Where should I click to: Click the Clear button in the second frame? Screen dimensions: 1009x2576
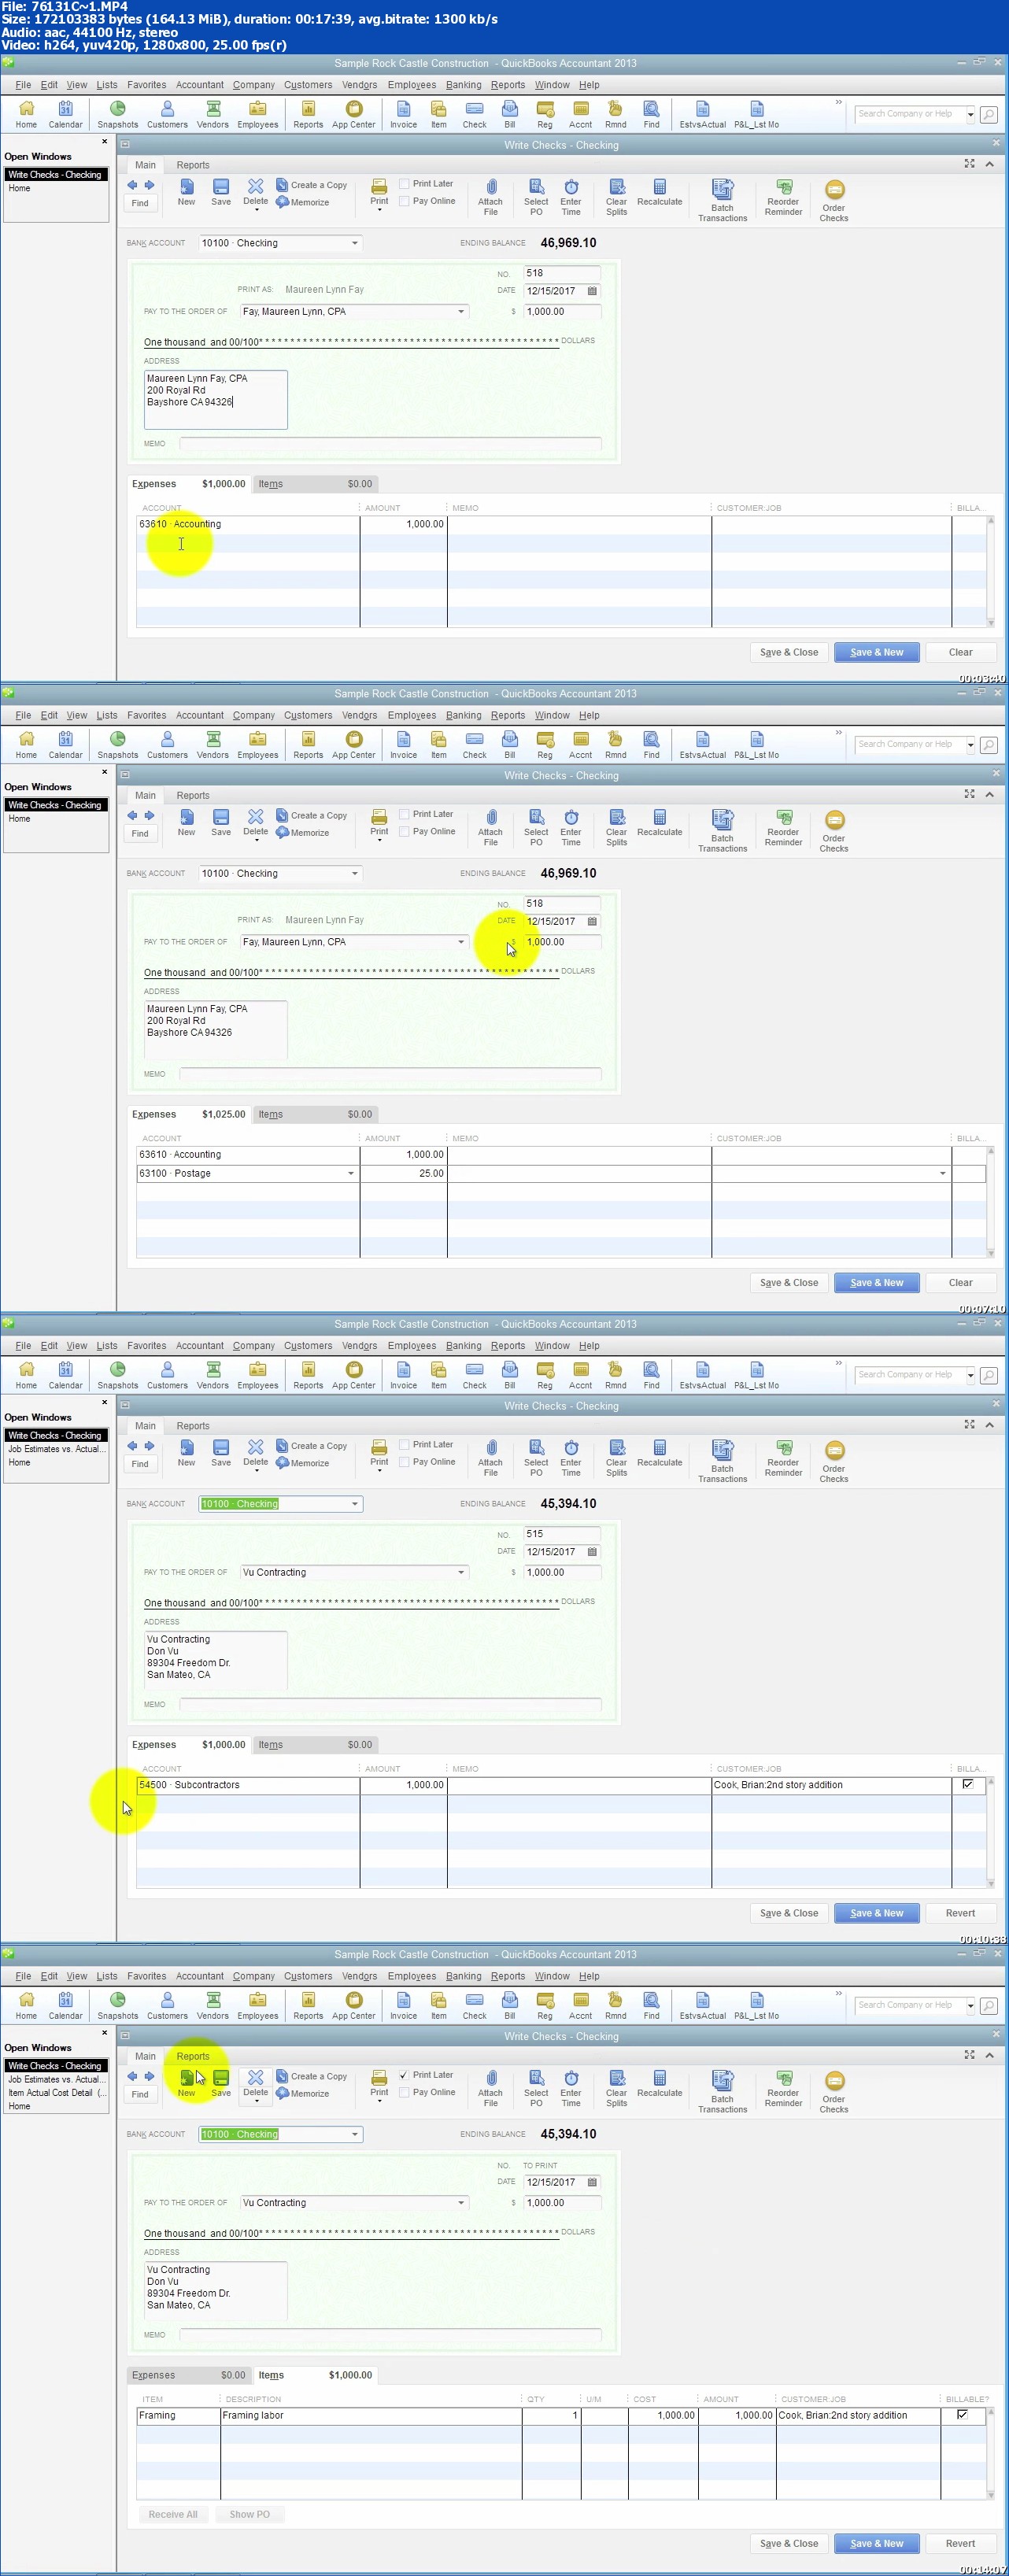pyautogui.click(x=960, y=1282)
